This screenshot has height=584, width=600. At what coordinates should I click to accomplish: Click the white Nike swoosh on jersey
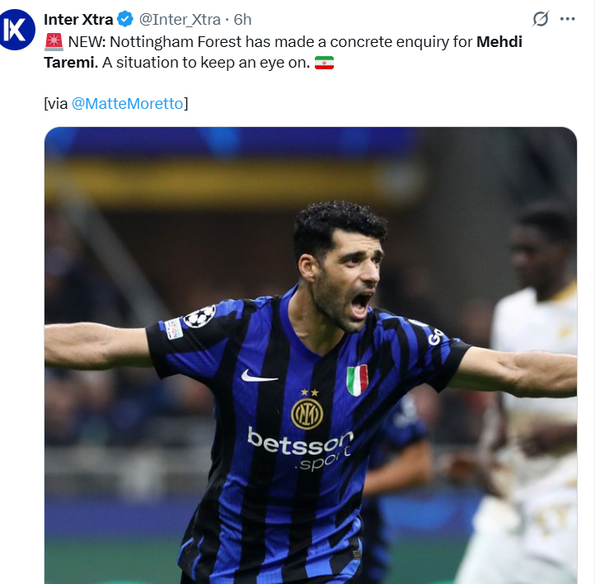(259, 376)
